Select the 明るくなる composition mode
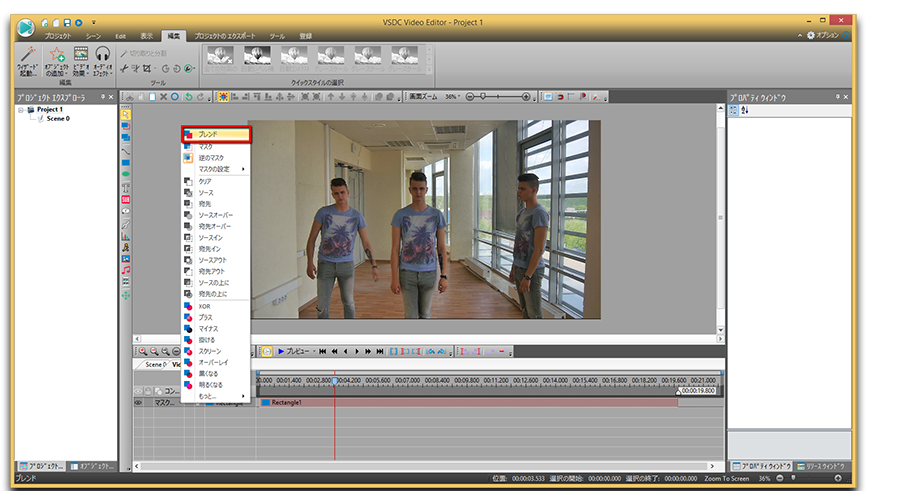900x491 pixels. click(216, 385)
